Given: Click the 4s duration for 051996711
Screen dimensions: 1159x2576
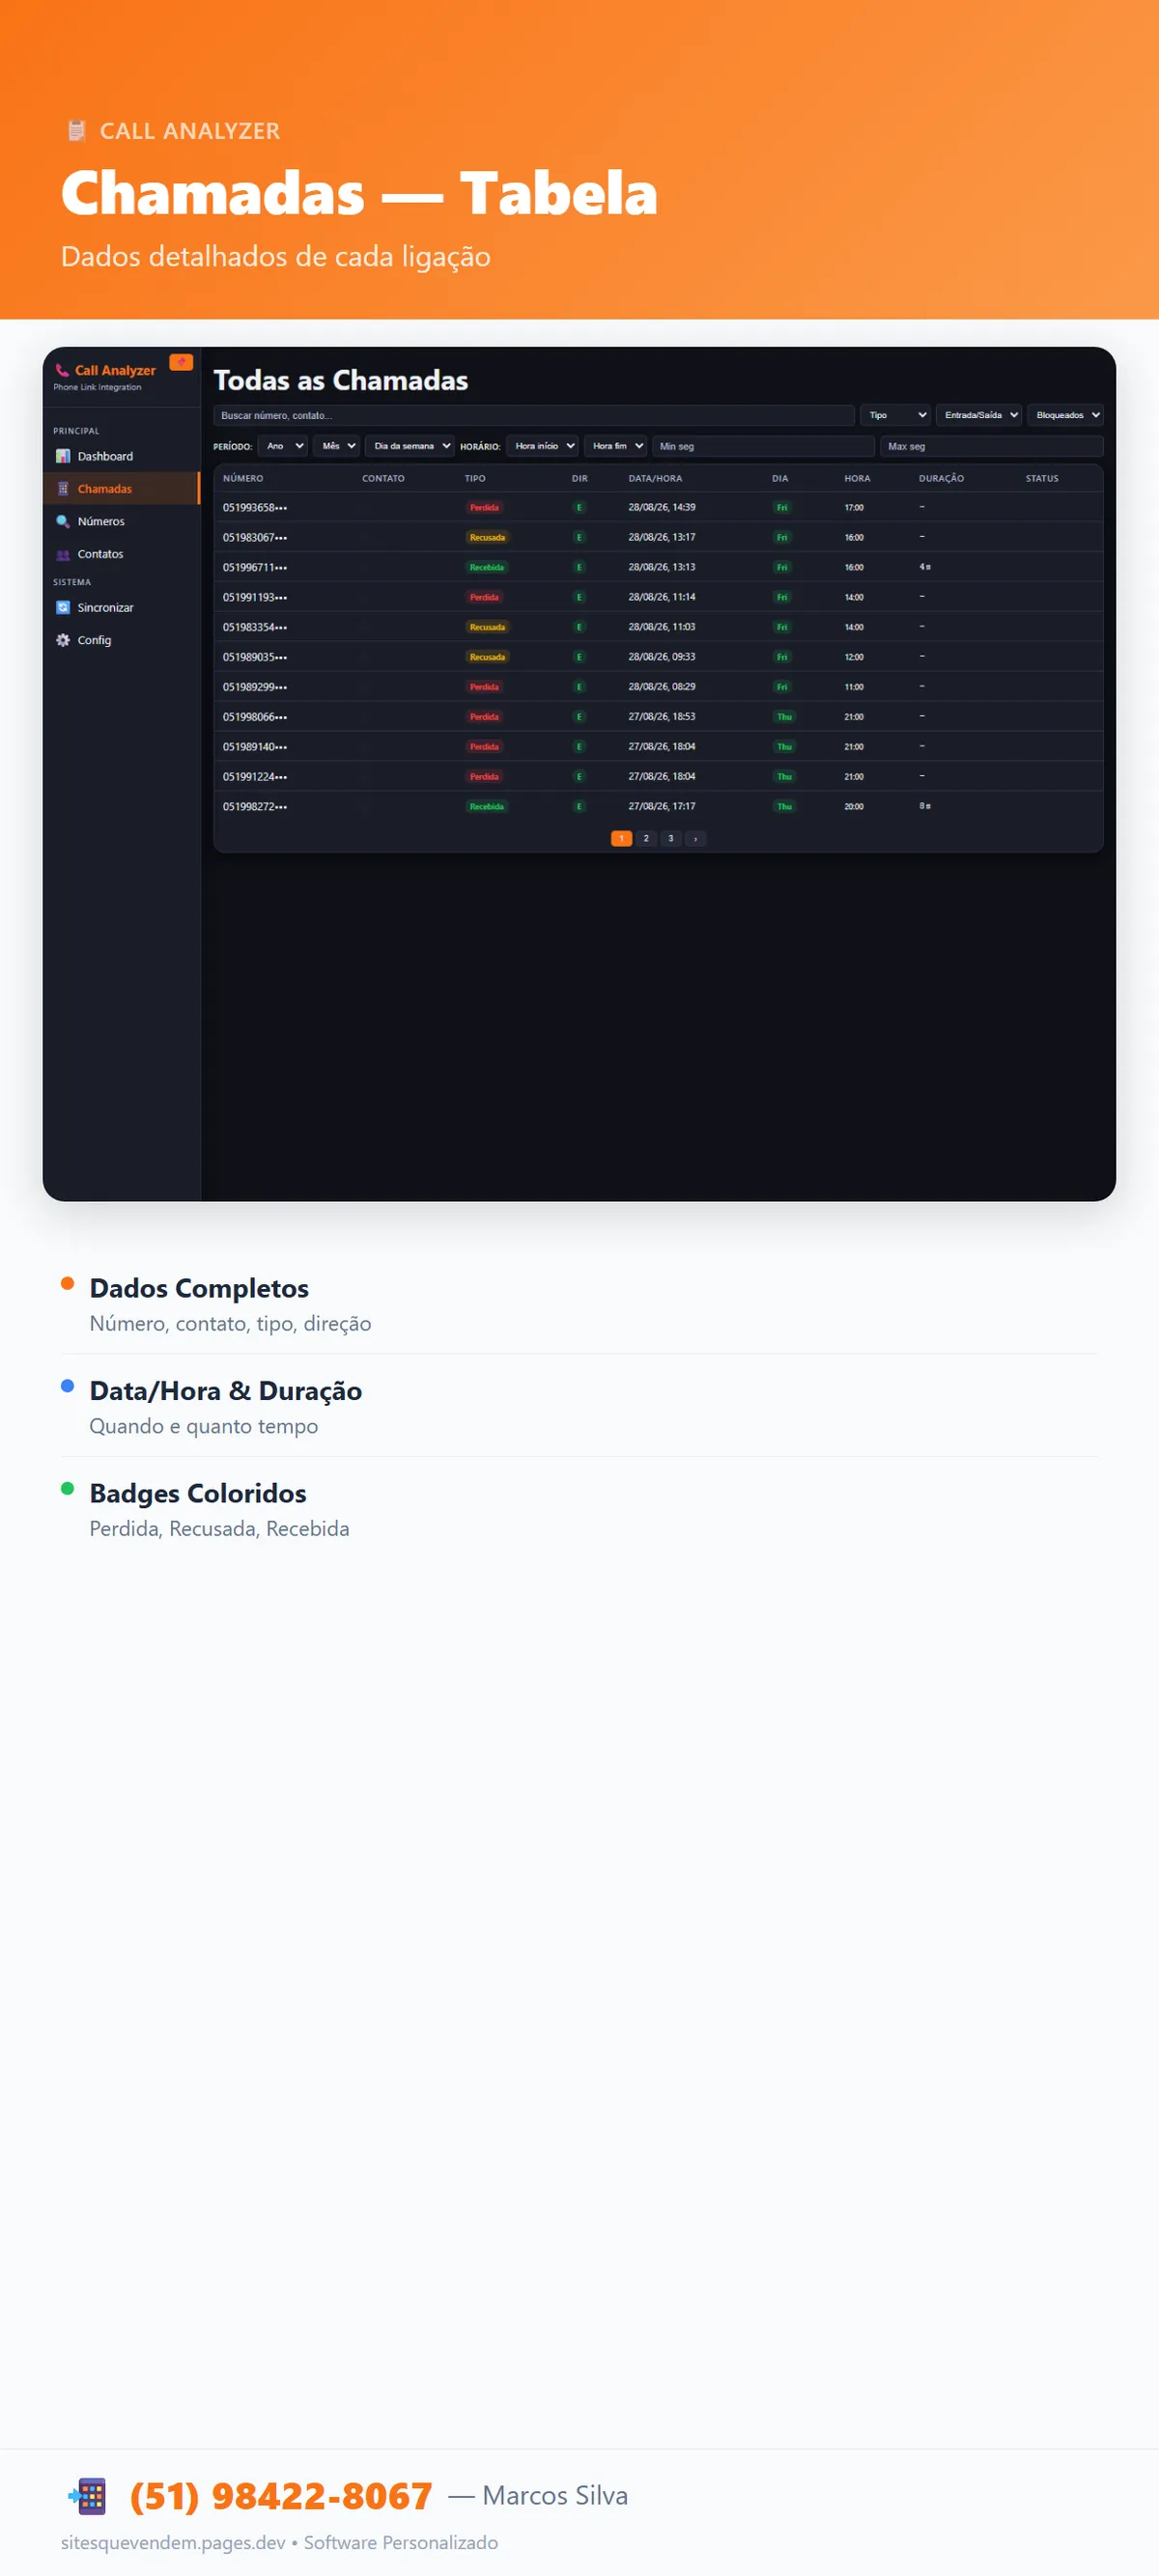Looking at the screenshot, I should click(x=925, y=567).
